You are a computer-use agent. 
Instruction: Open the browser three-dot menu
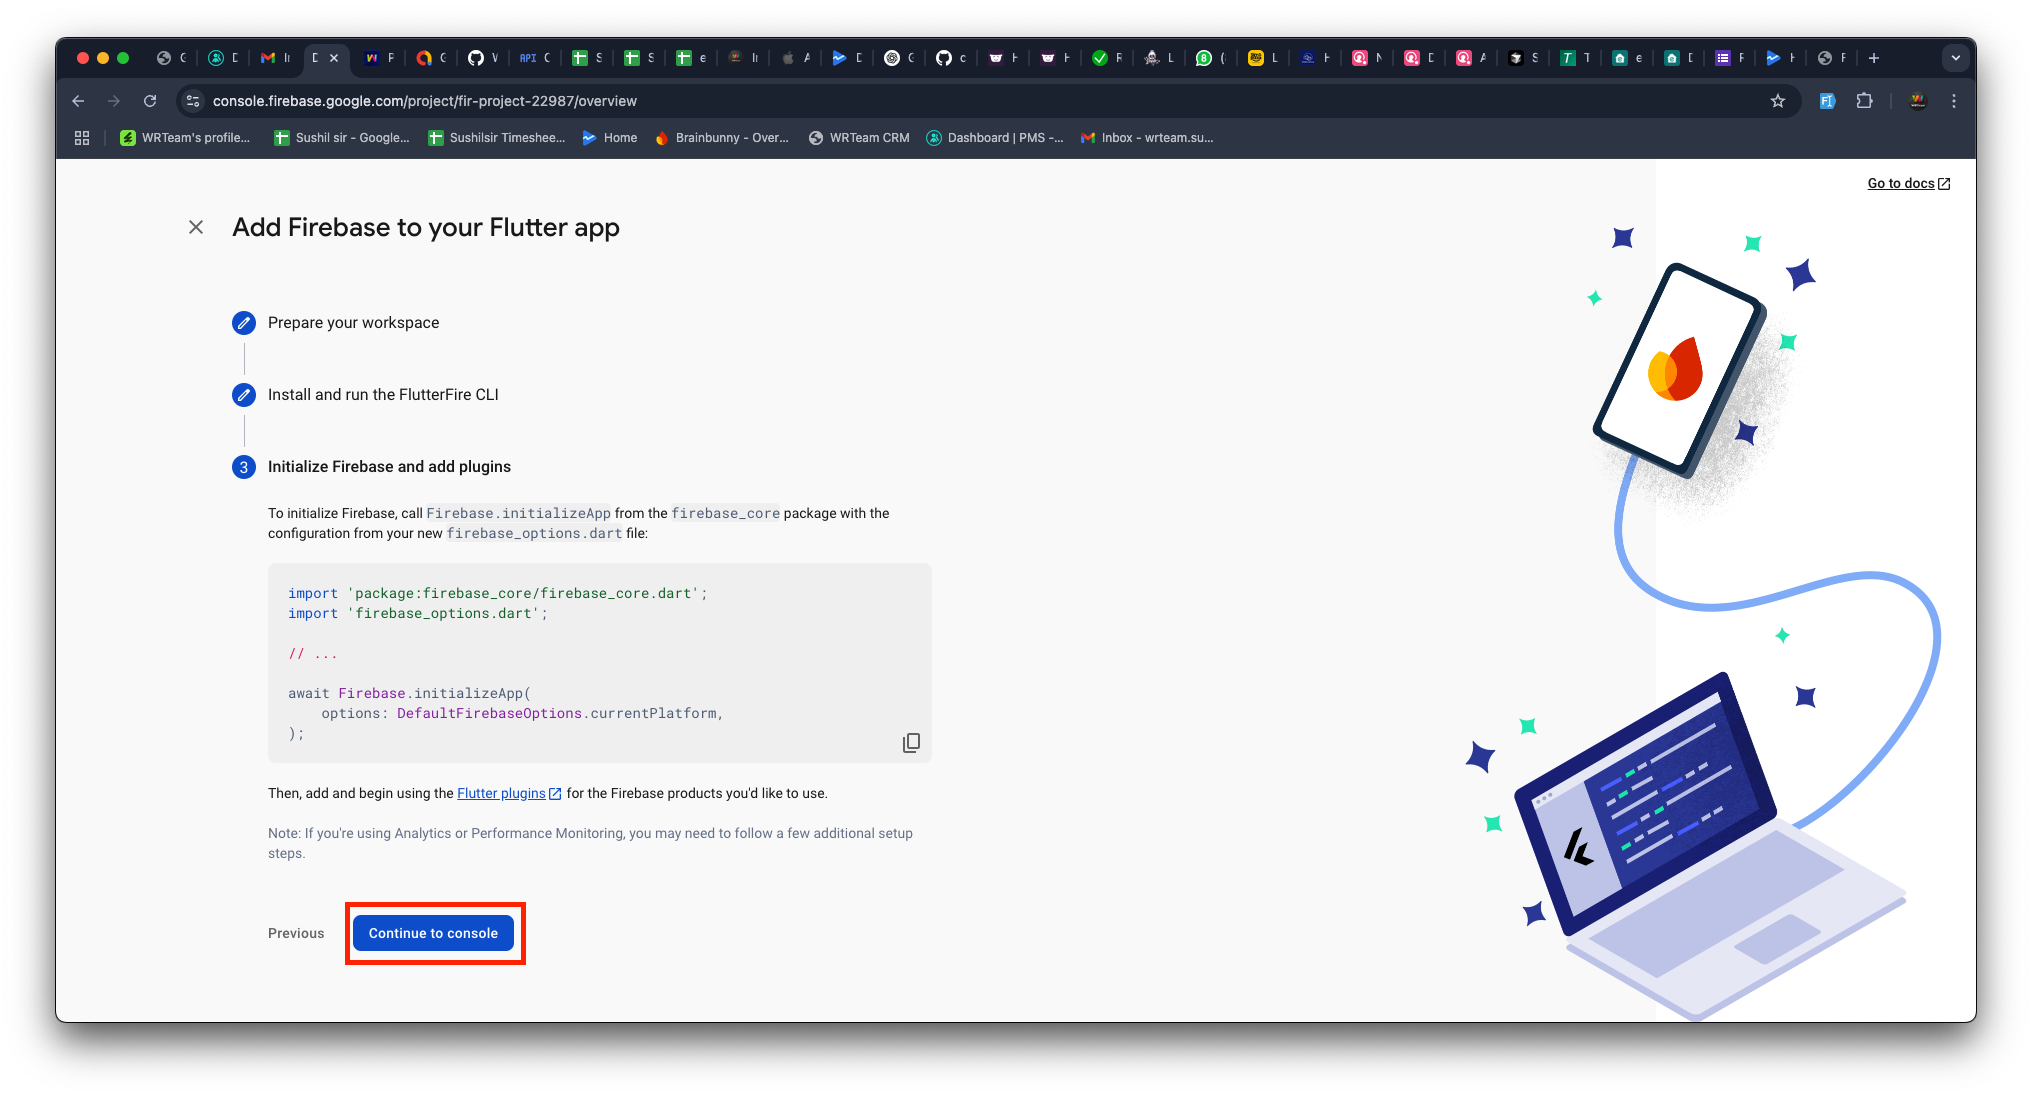(1954, 100)
